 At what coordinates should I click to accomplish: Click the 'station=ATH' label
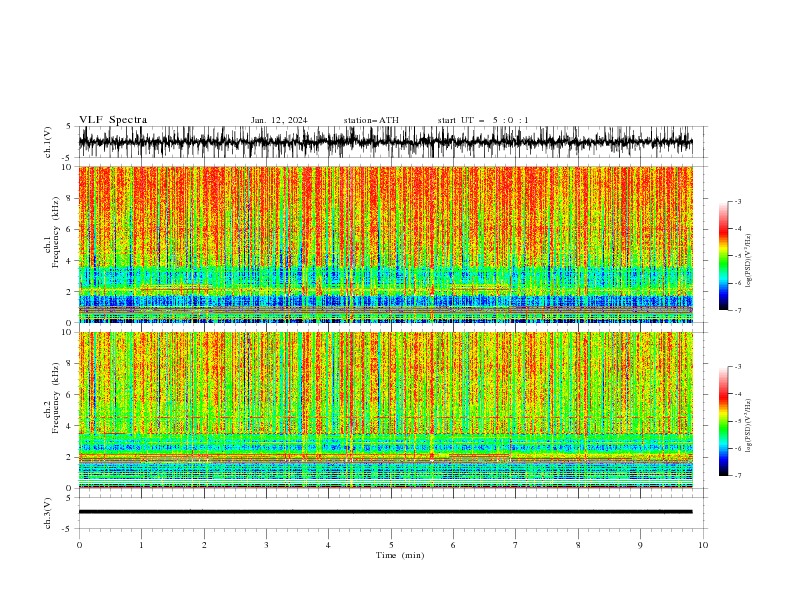pyautogui.click(x=371, y=120)
